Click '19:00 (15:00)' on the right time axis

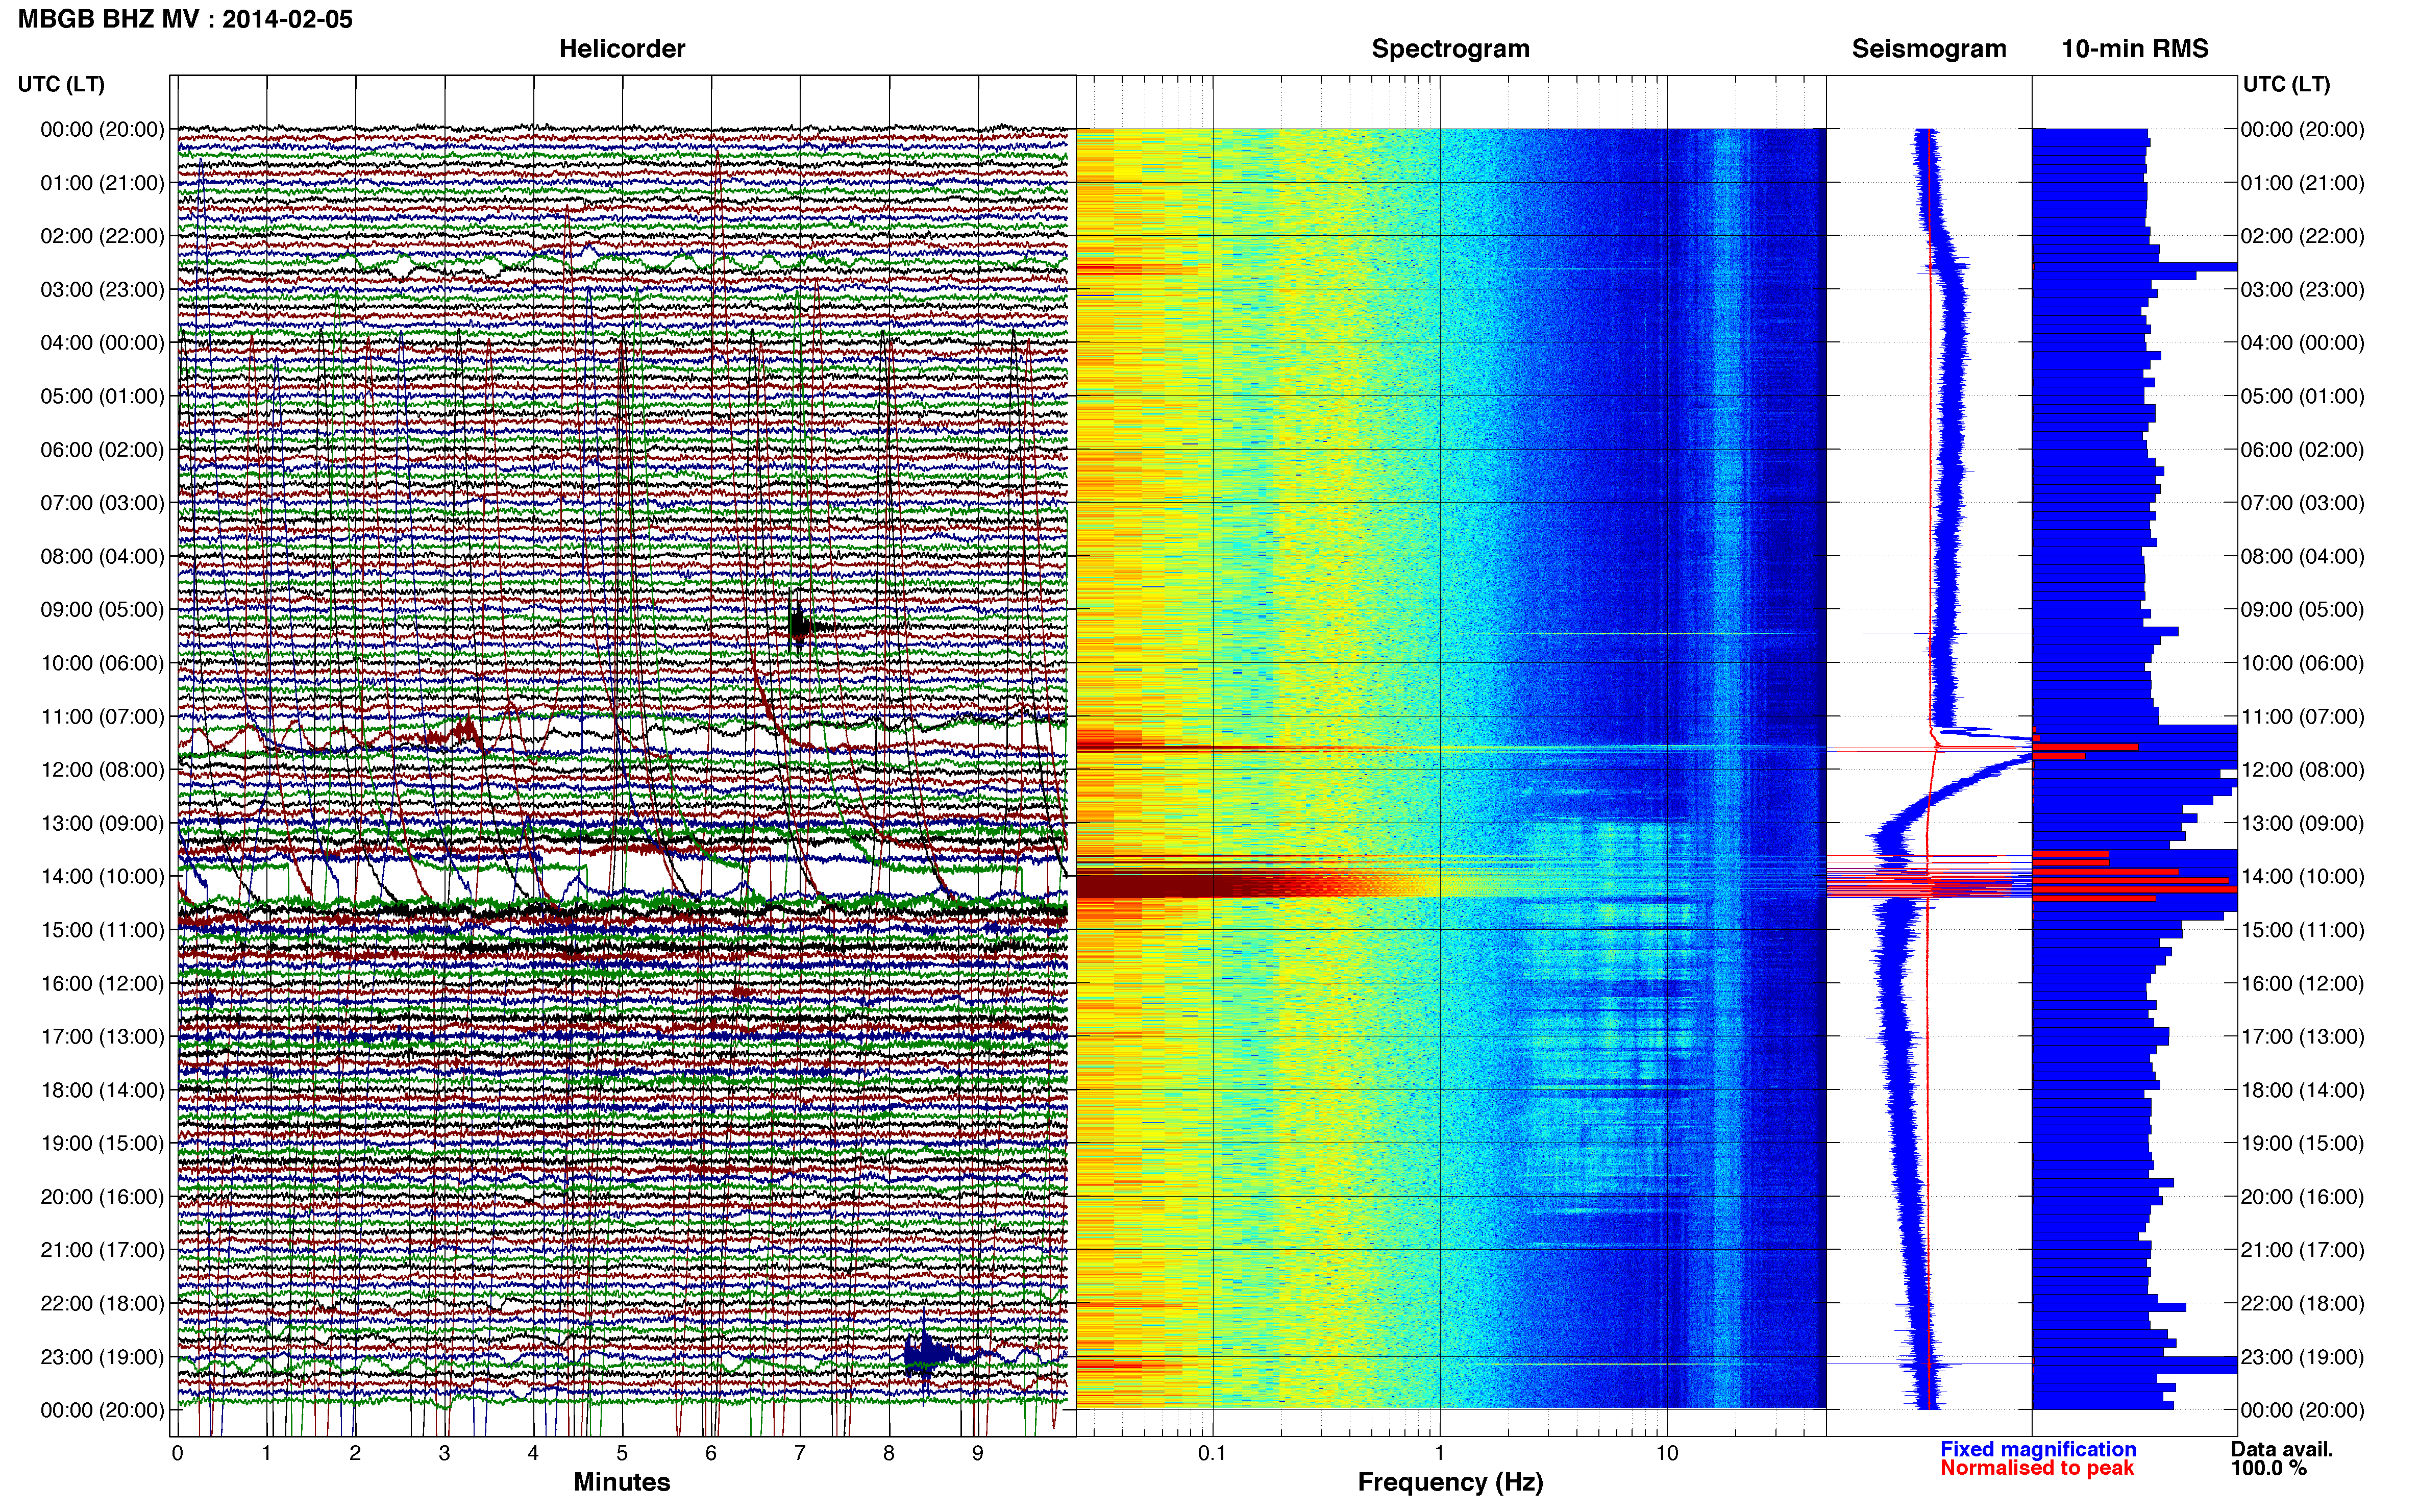click(2302, 1143)
